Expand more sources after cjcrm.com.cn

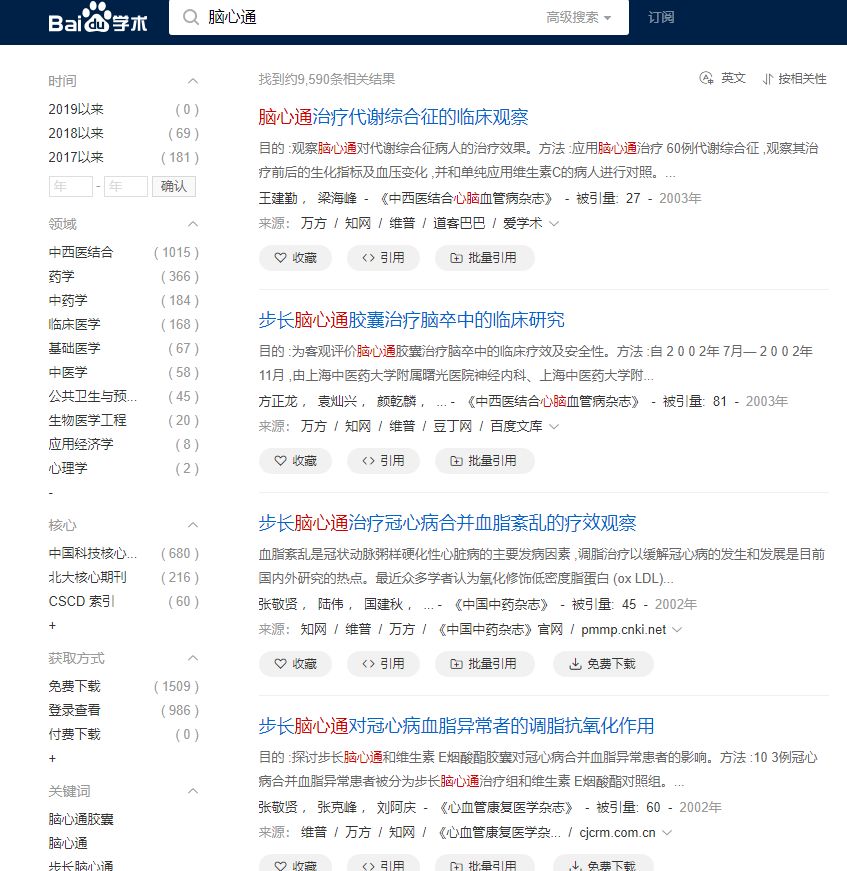click(668, 833)
